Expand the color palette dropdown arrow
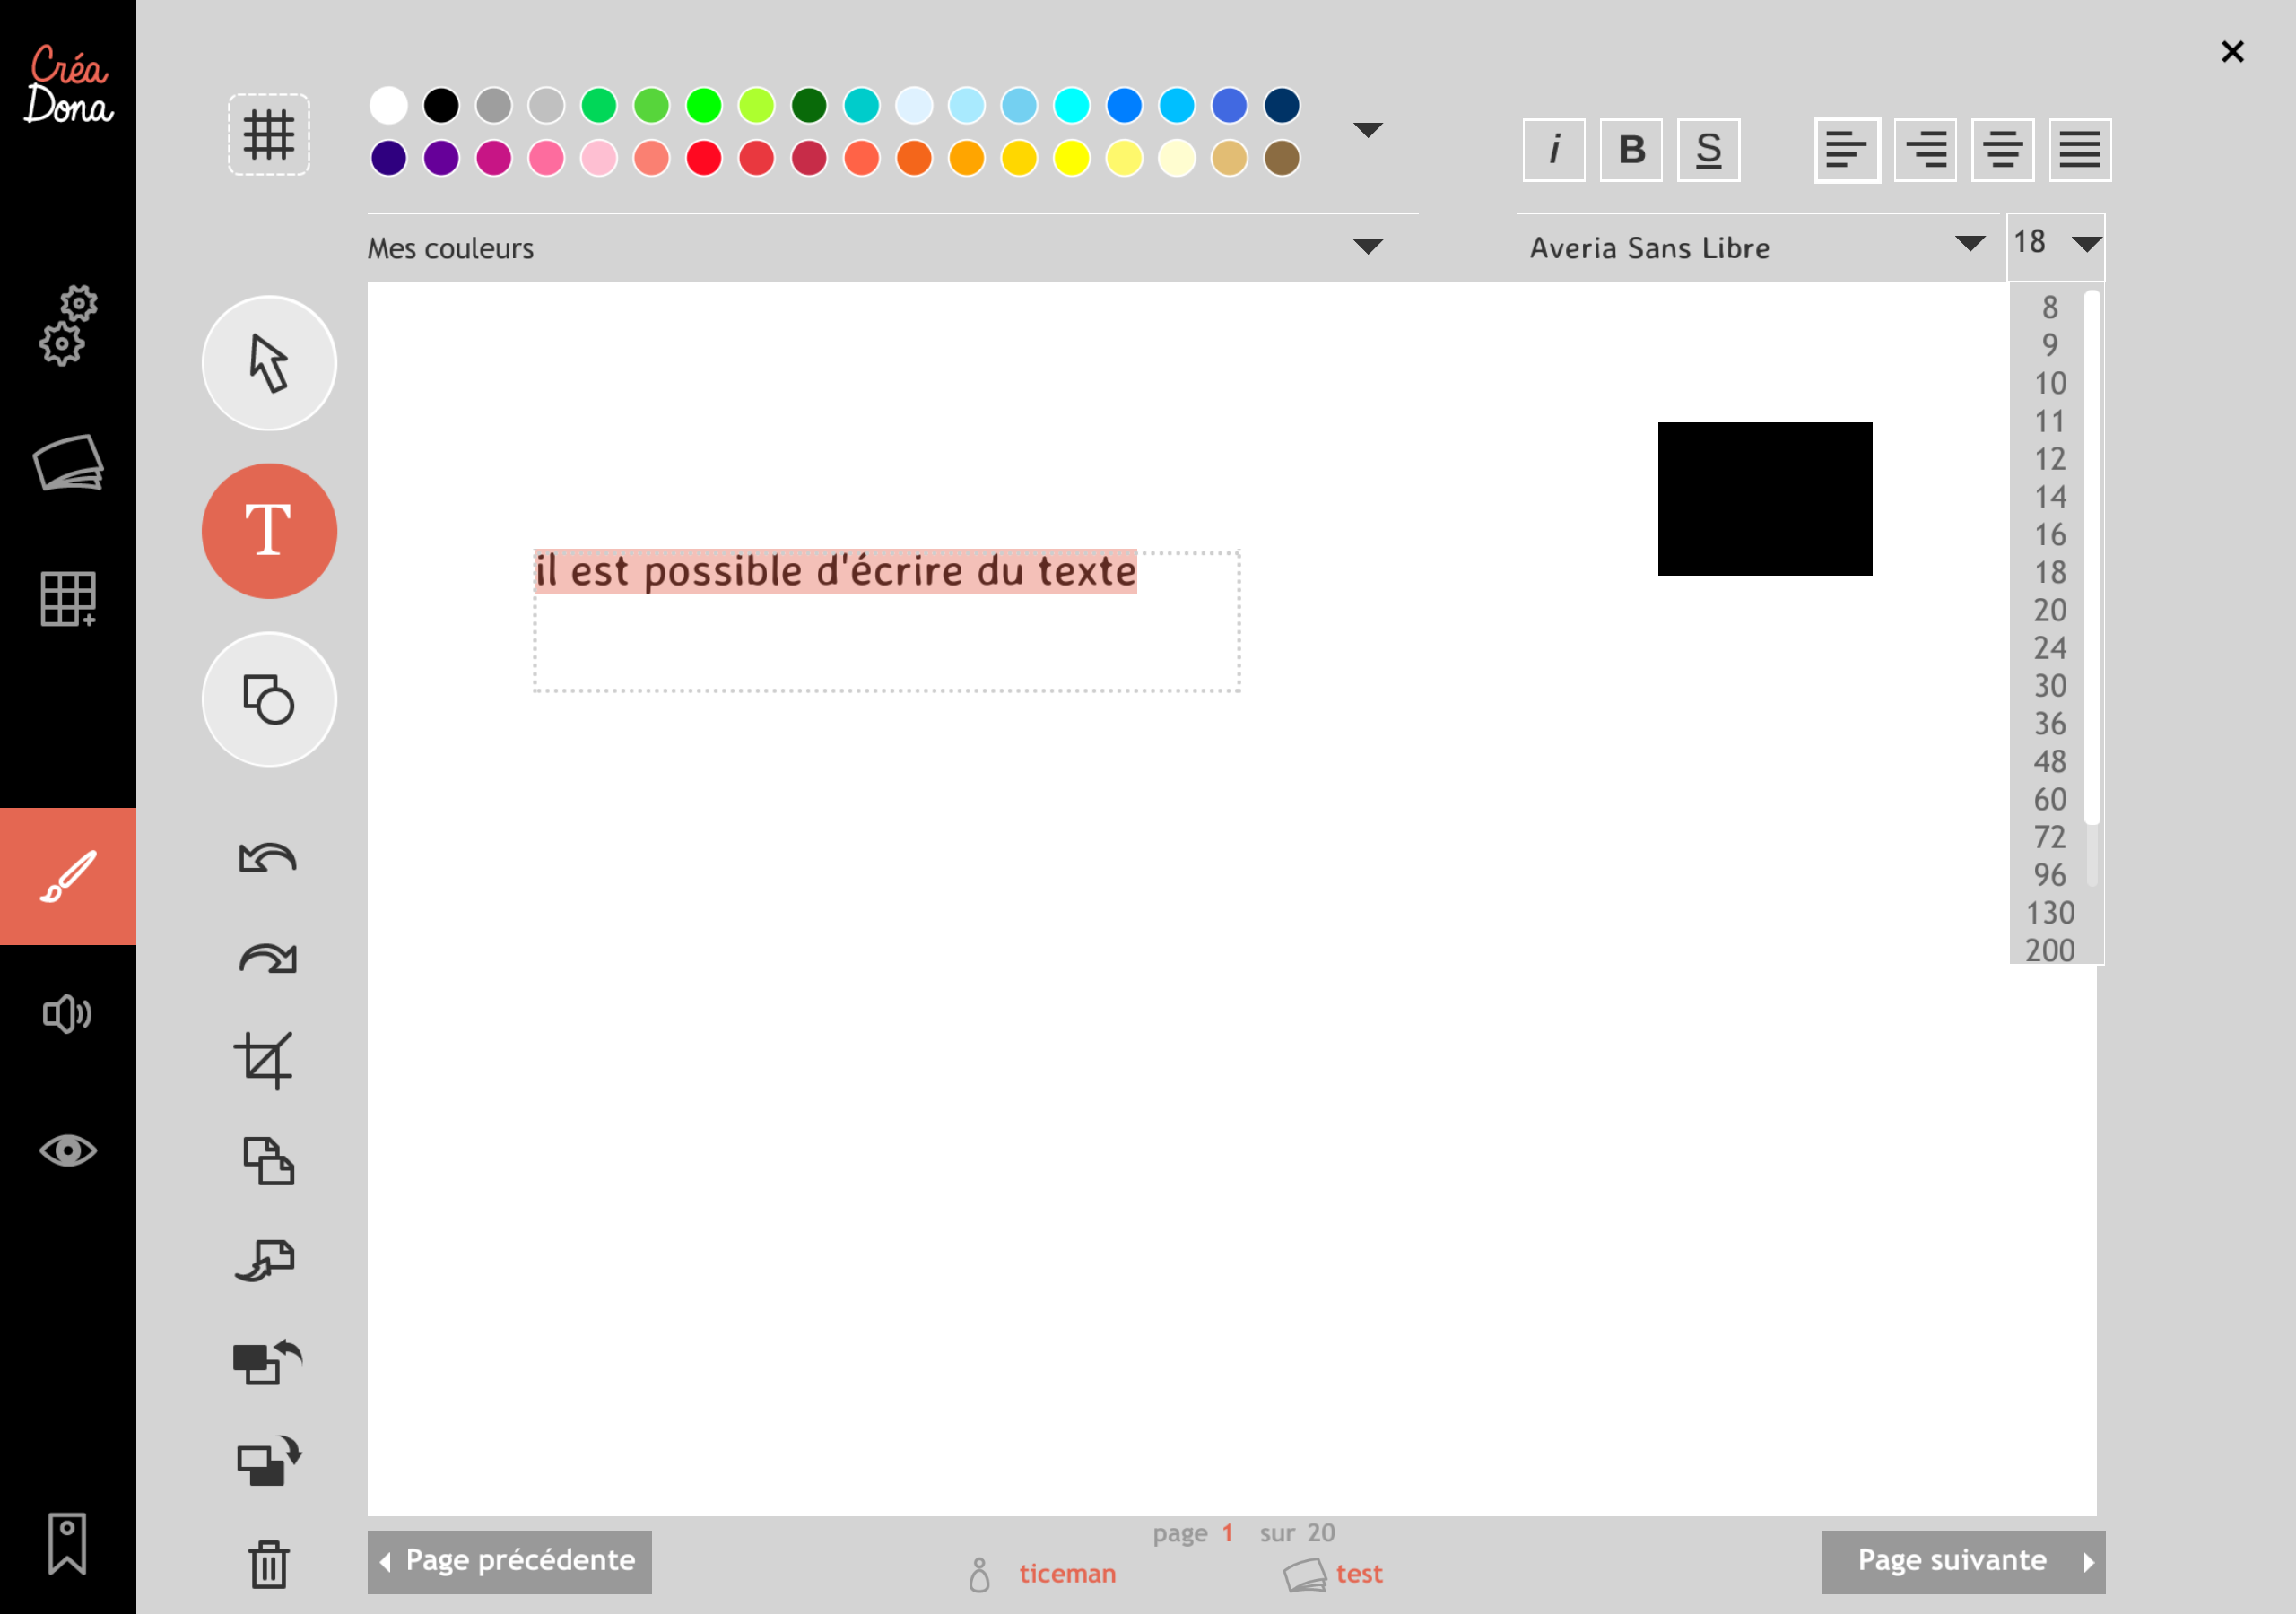This screenshot has height=1614, width=2296. (x=1367, y=130)
